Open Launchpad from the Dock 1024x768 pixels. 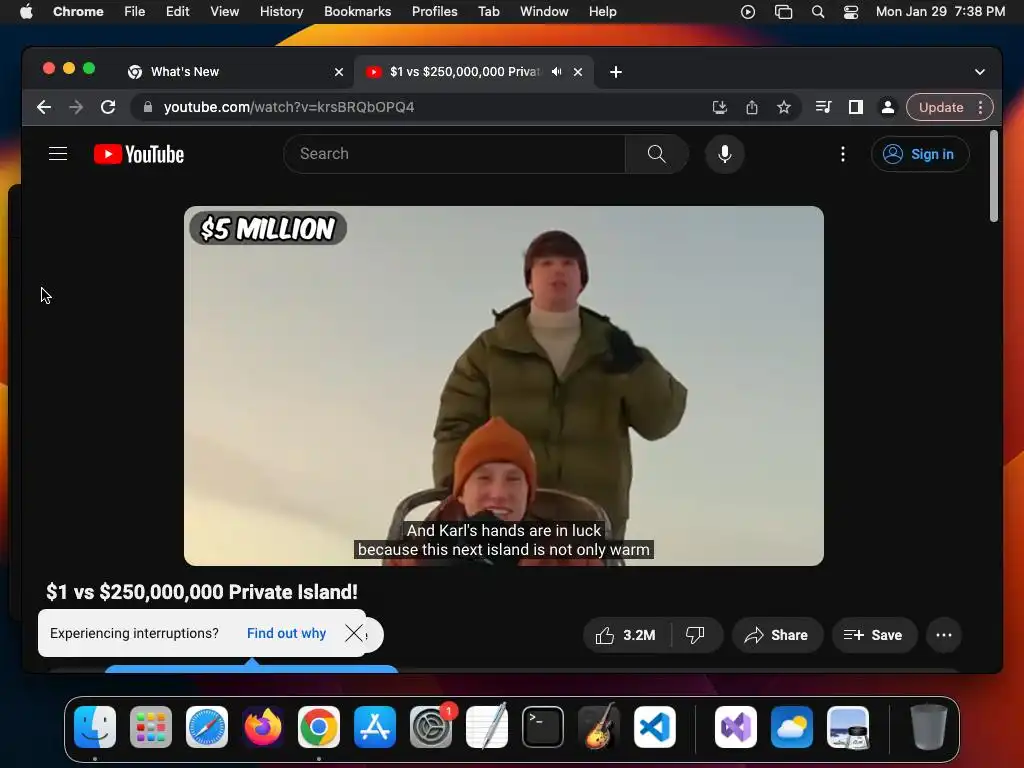pyautogui.click(x=151, y=727)
